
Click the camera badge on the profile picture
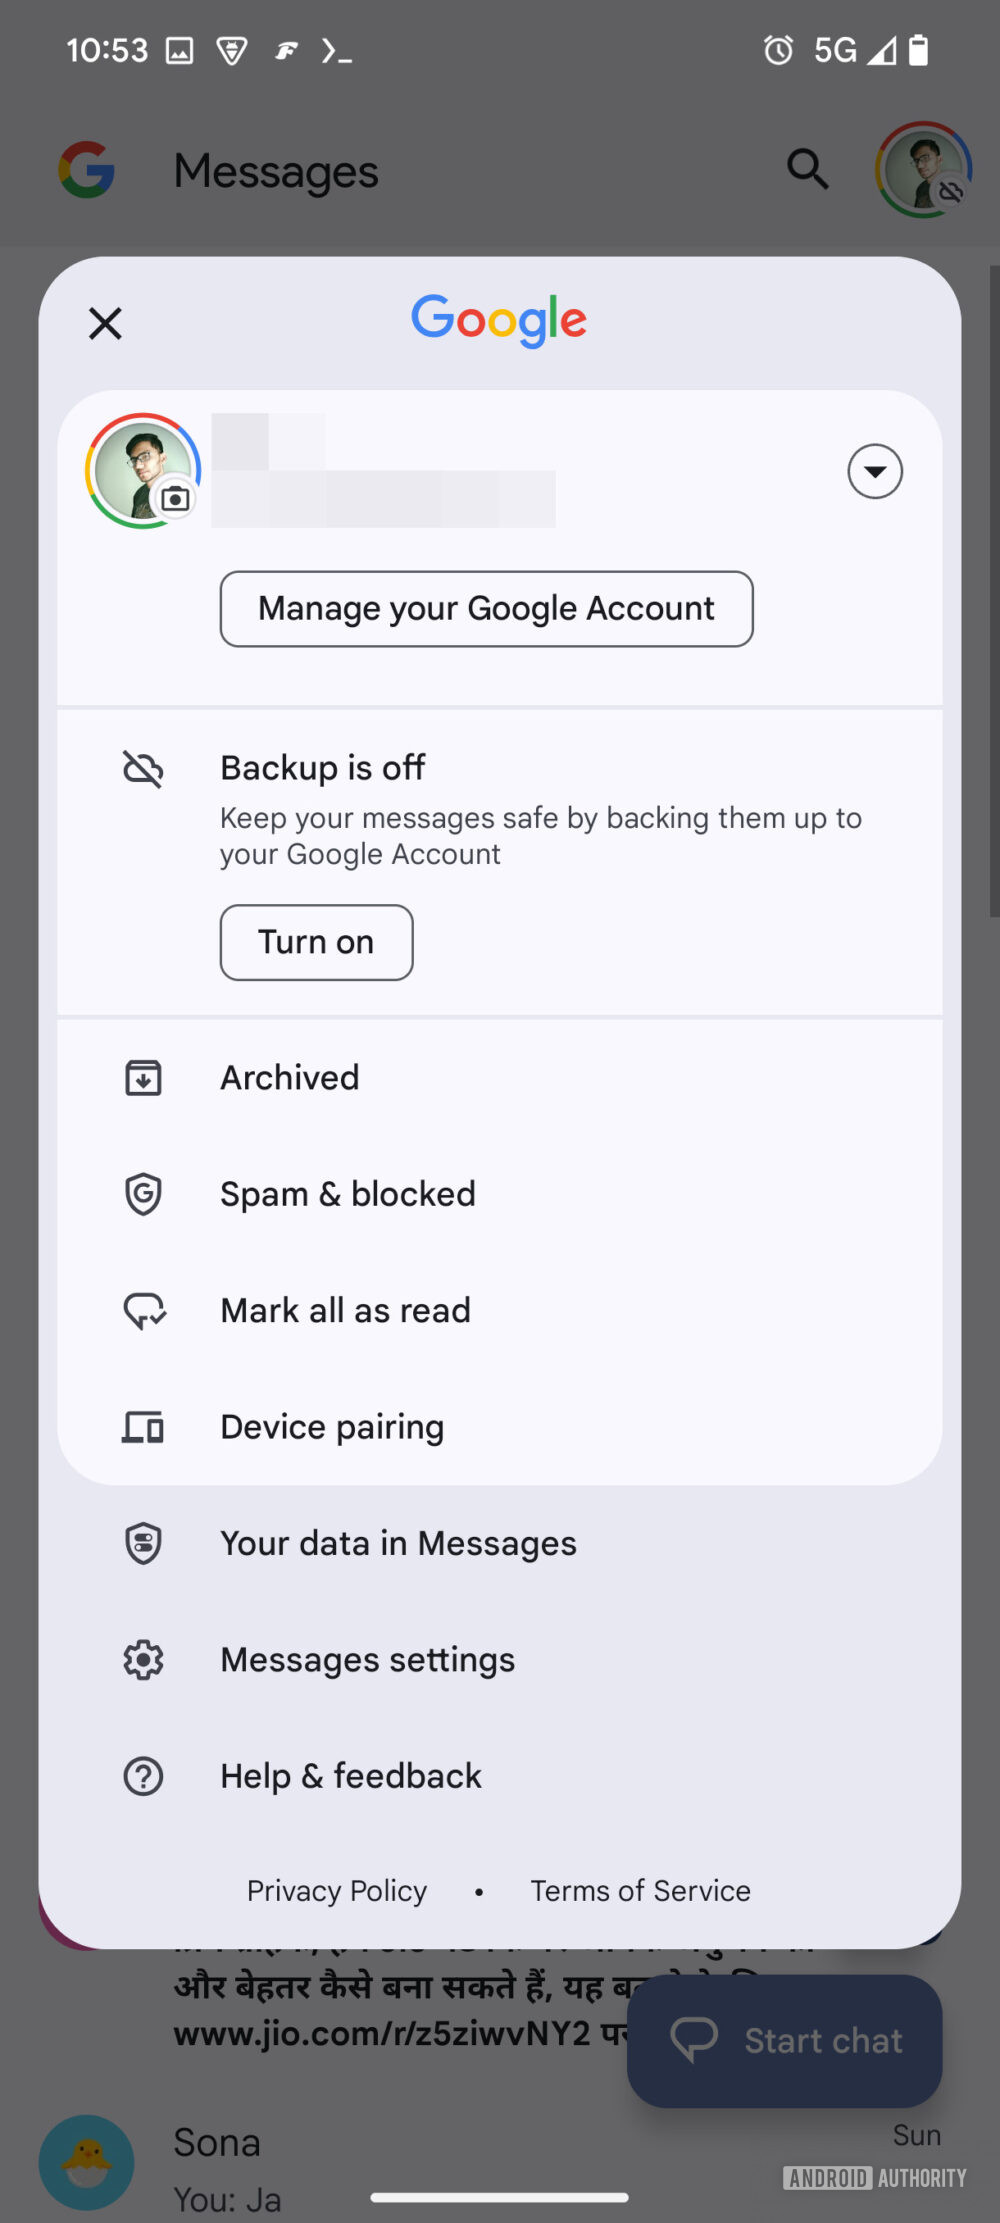(174, 497)
